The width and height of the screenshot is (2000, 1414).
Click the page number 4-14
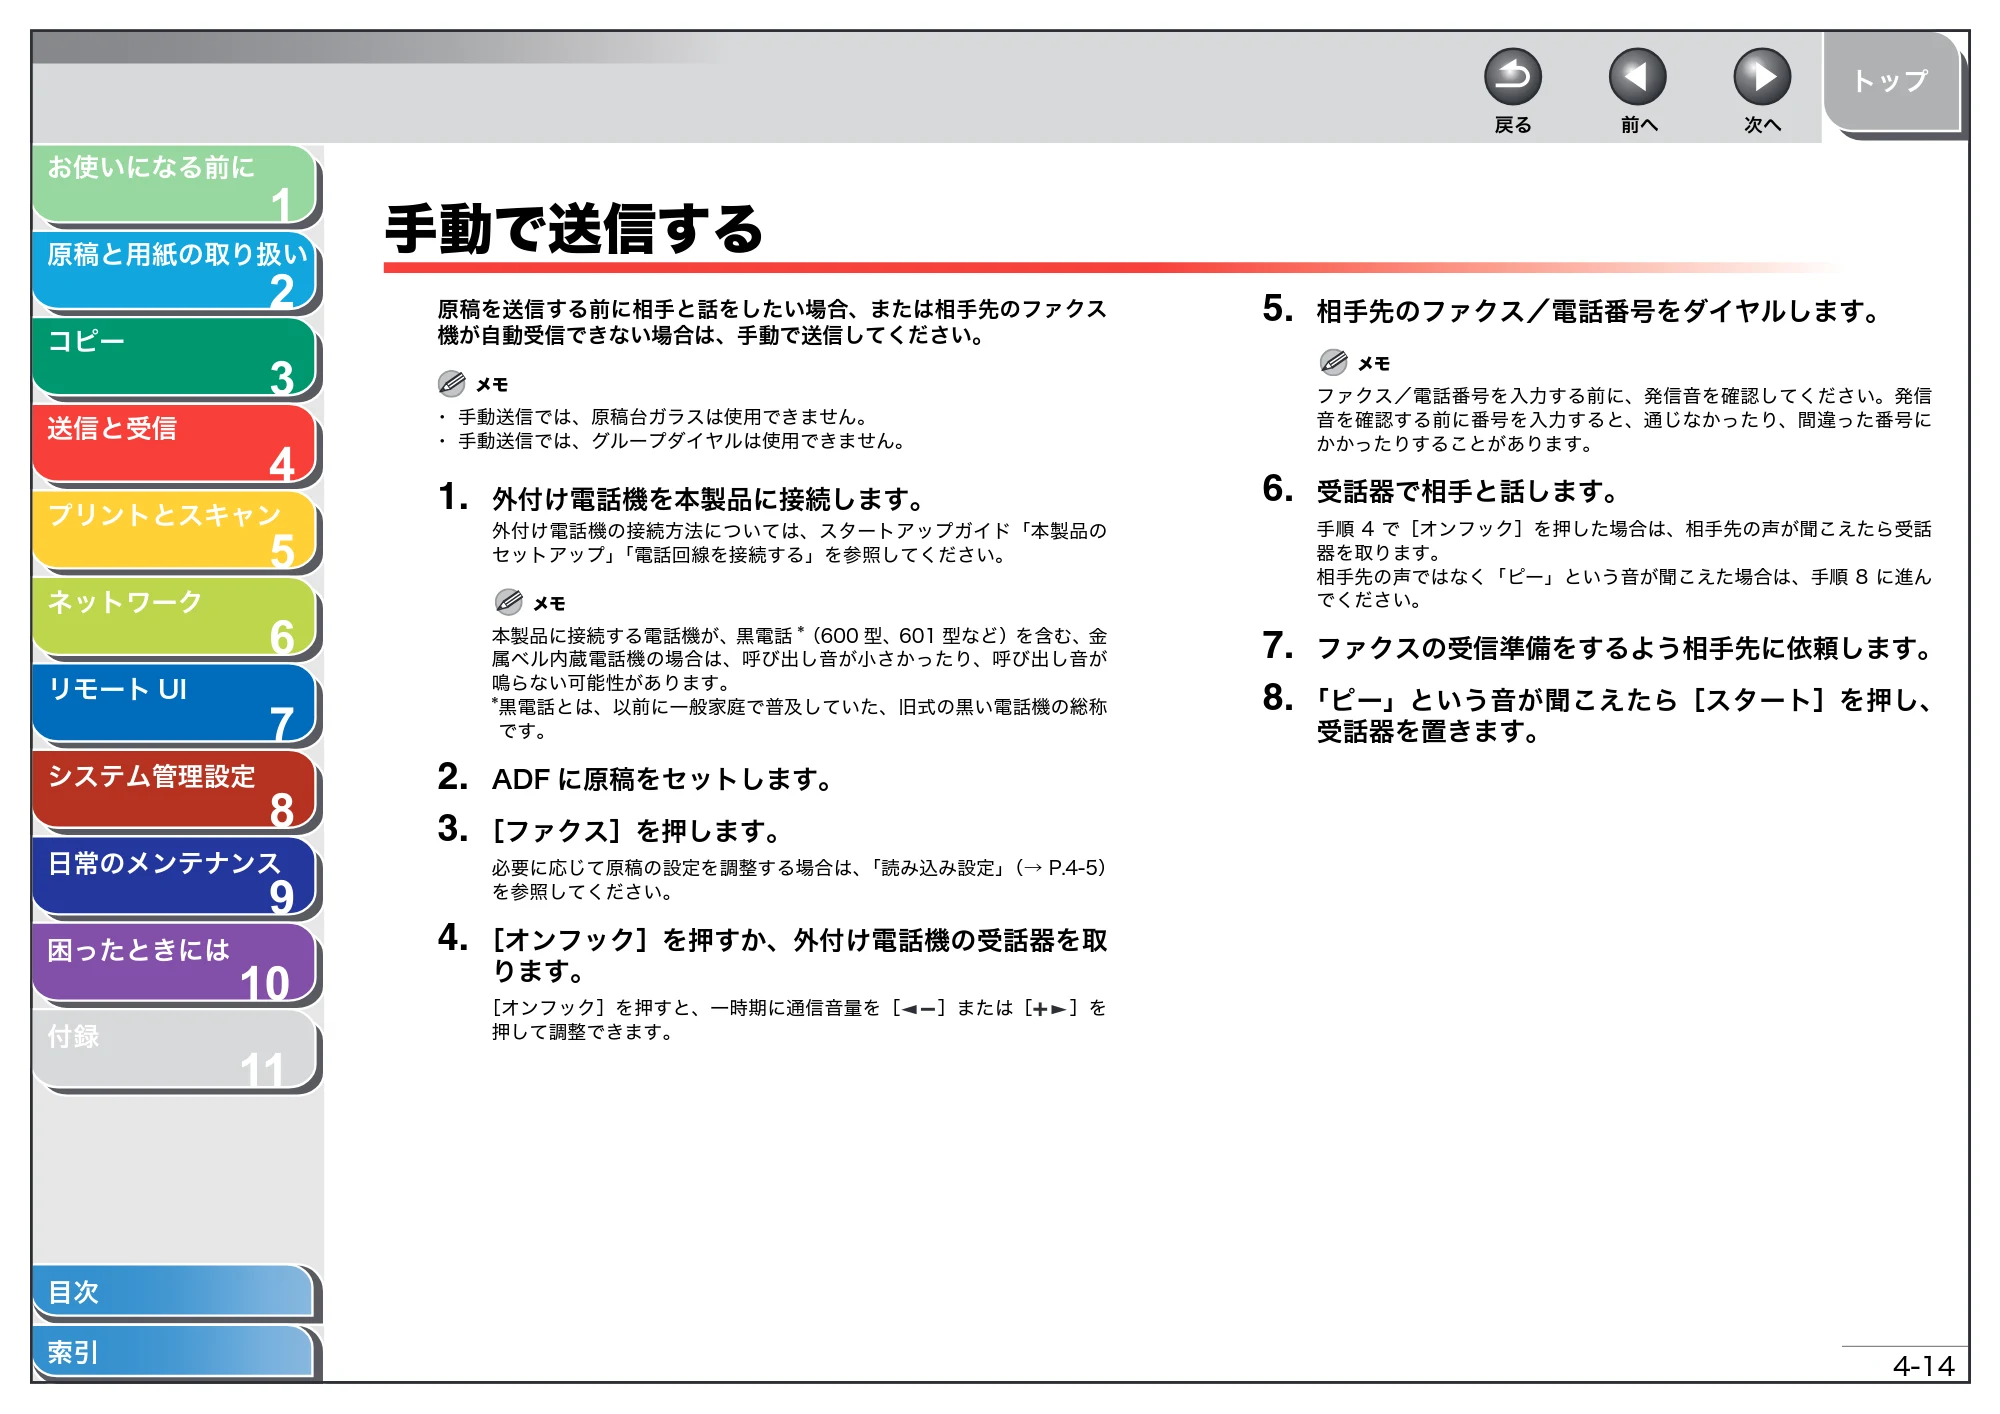pyautogui.click(x=1924, y=1366)
